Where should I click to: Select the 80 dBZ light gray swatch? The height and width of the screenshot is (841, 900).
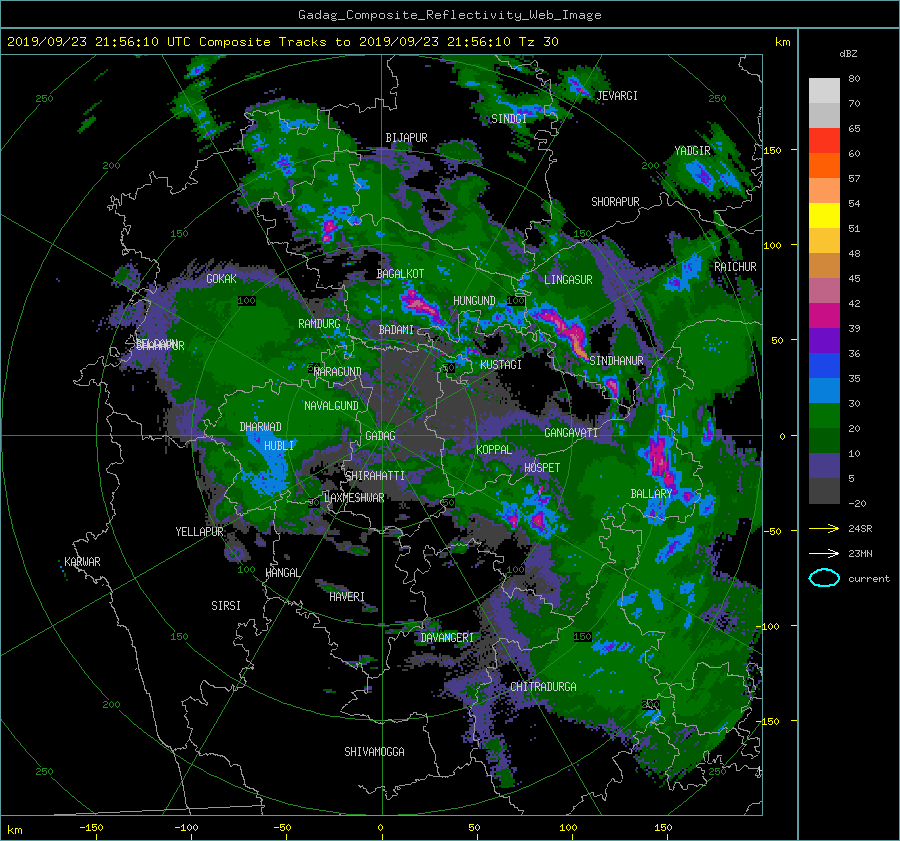point(824,90)
